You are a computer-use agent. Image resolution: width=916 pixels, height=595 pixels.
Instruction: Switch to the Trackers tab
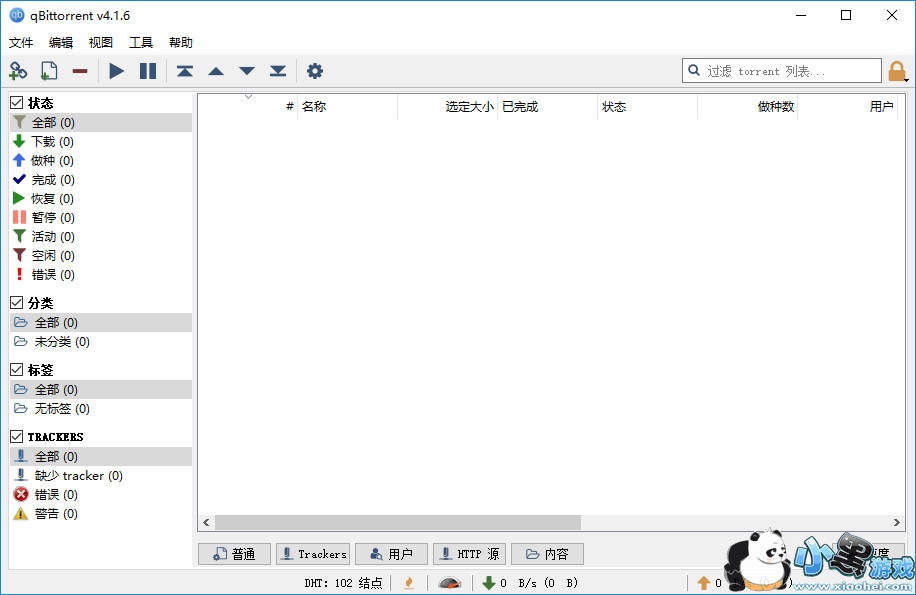(313, 554)
